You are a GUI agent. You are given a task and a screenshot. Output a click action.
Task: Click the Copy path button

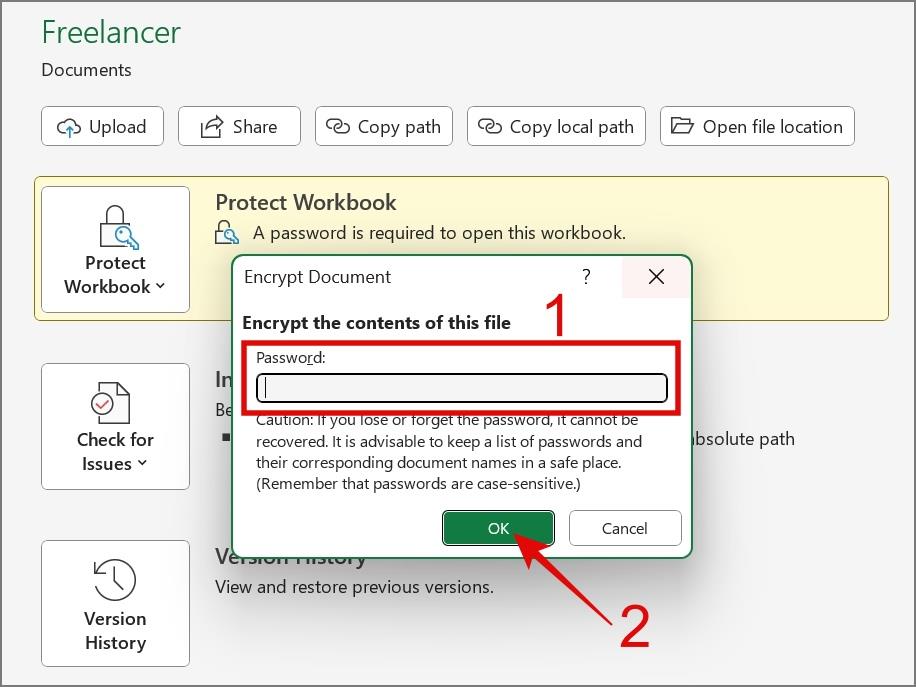tap(384, 126)
